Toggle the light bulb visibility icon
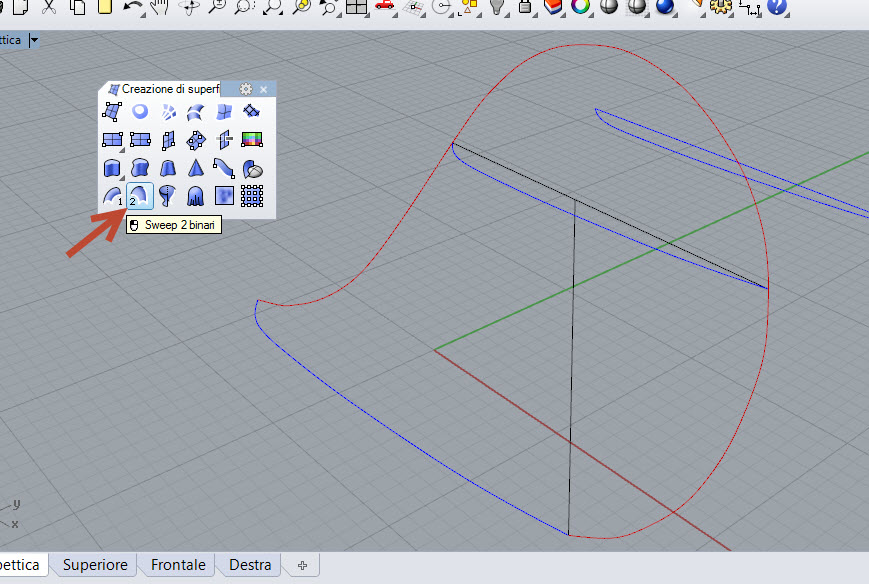The image size is (869, 584). click(x=497, y=8)
